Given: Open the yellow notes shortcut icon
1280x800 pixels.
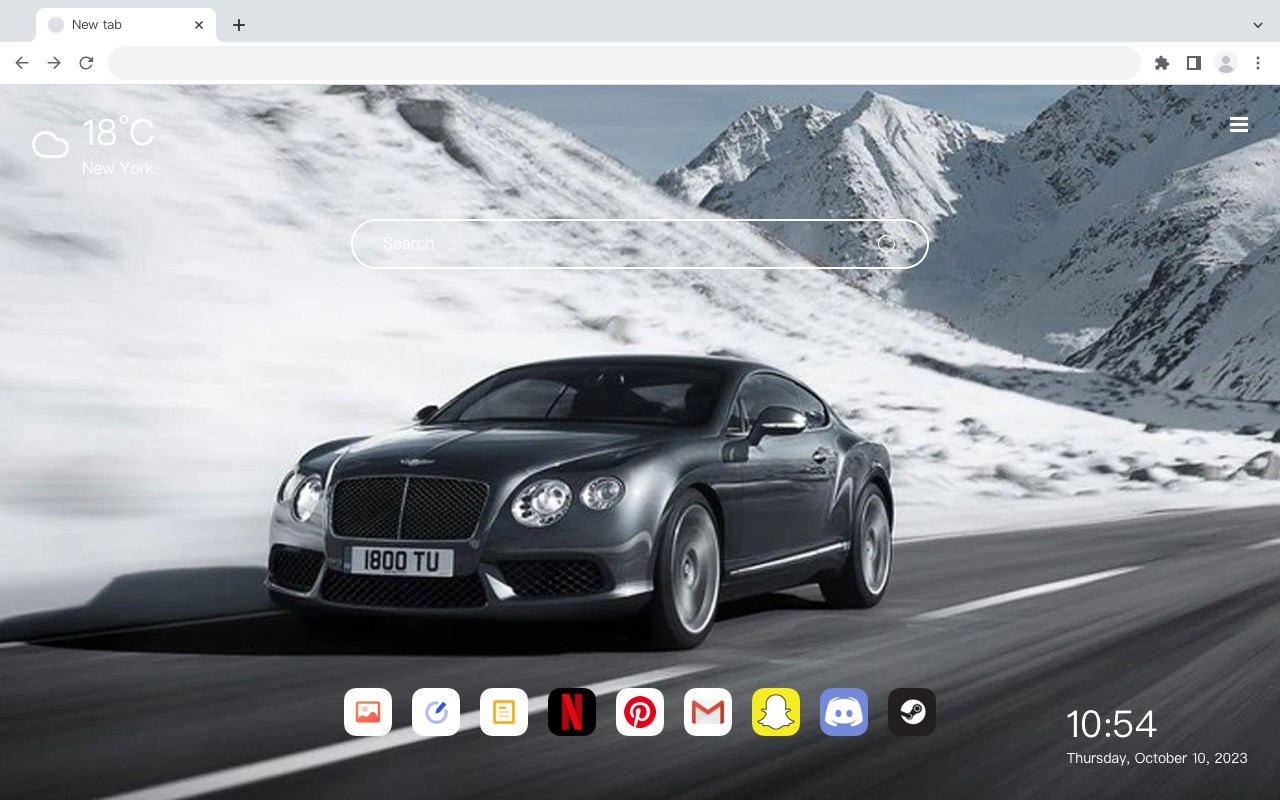Looking at the screenshot, I should pyautogui.click(x=504, y=712).
